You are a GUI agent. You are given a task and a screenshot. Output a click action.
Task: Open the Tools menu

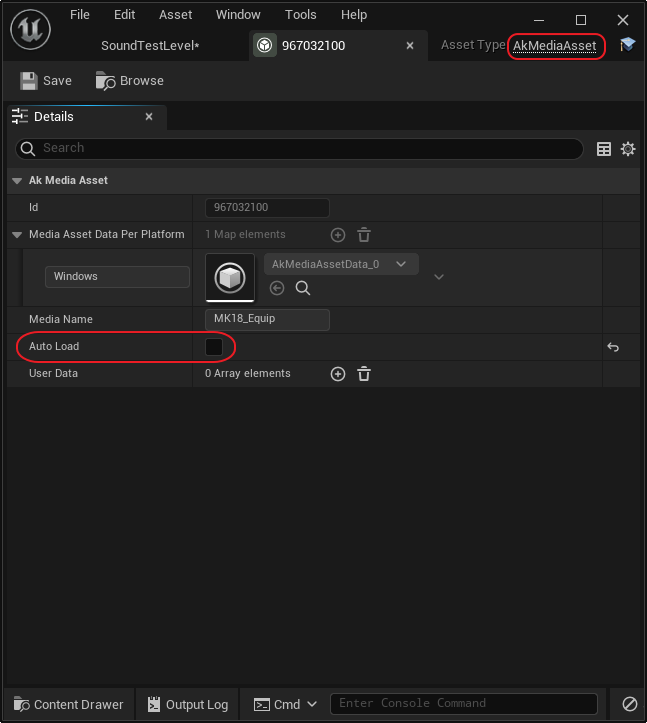pos(301,15)
